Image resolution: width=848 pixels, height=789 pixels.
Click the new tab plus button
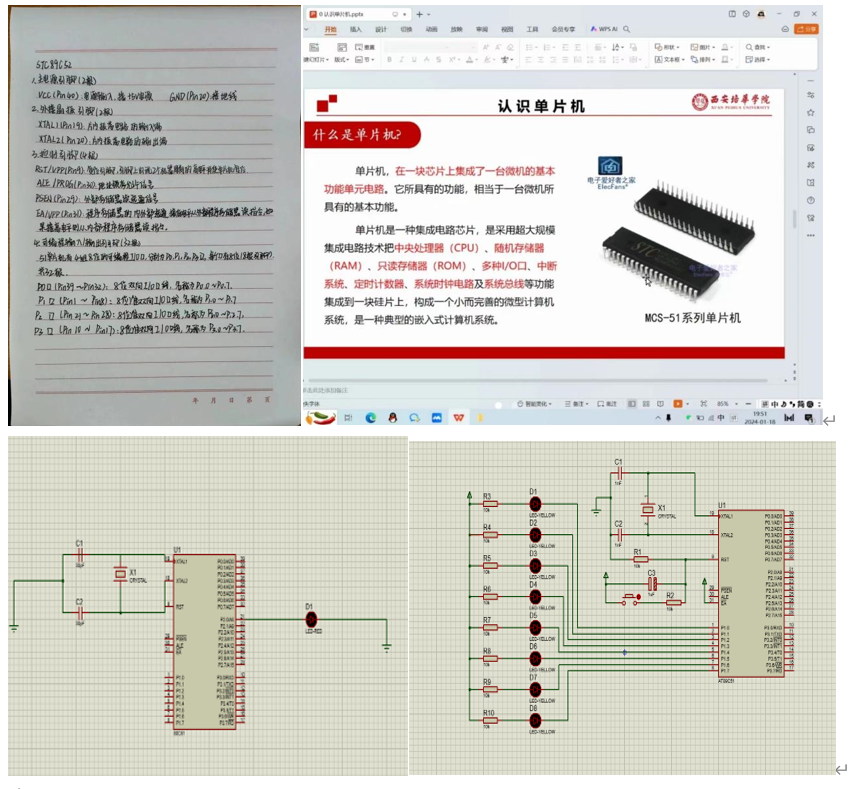[417, 14]
